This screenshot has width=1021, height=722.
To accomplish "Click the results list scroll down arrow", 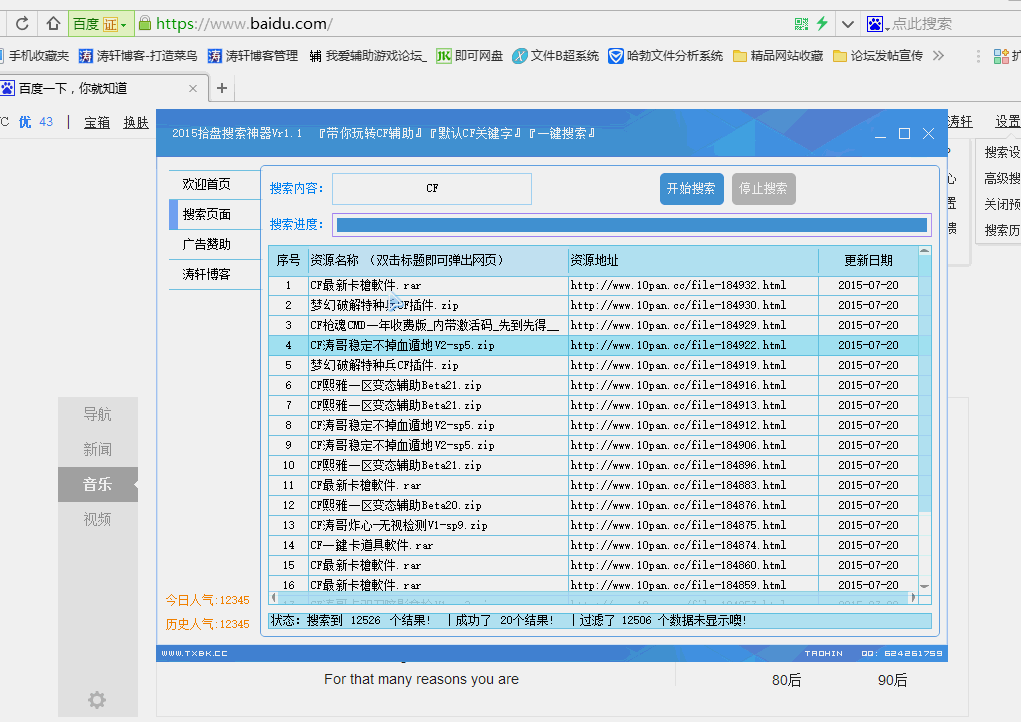I will click(x=924, y=586).
